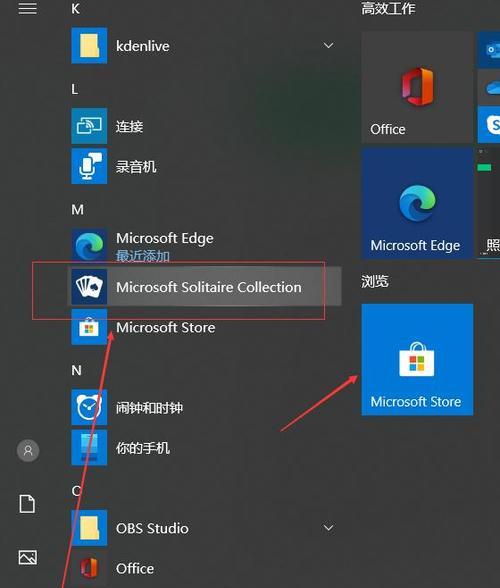The width and height of the screenshot is (500, 588).
Task: Open the OBS Studio folder icon
Action: (89, 528)
